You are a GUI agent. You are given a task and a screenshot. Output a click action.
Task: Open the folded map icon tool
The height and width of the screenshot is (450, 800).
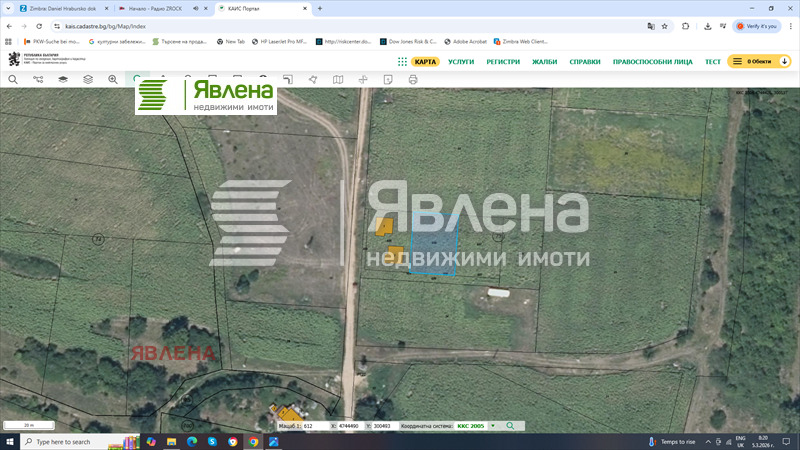click(337, 79)
